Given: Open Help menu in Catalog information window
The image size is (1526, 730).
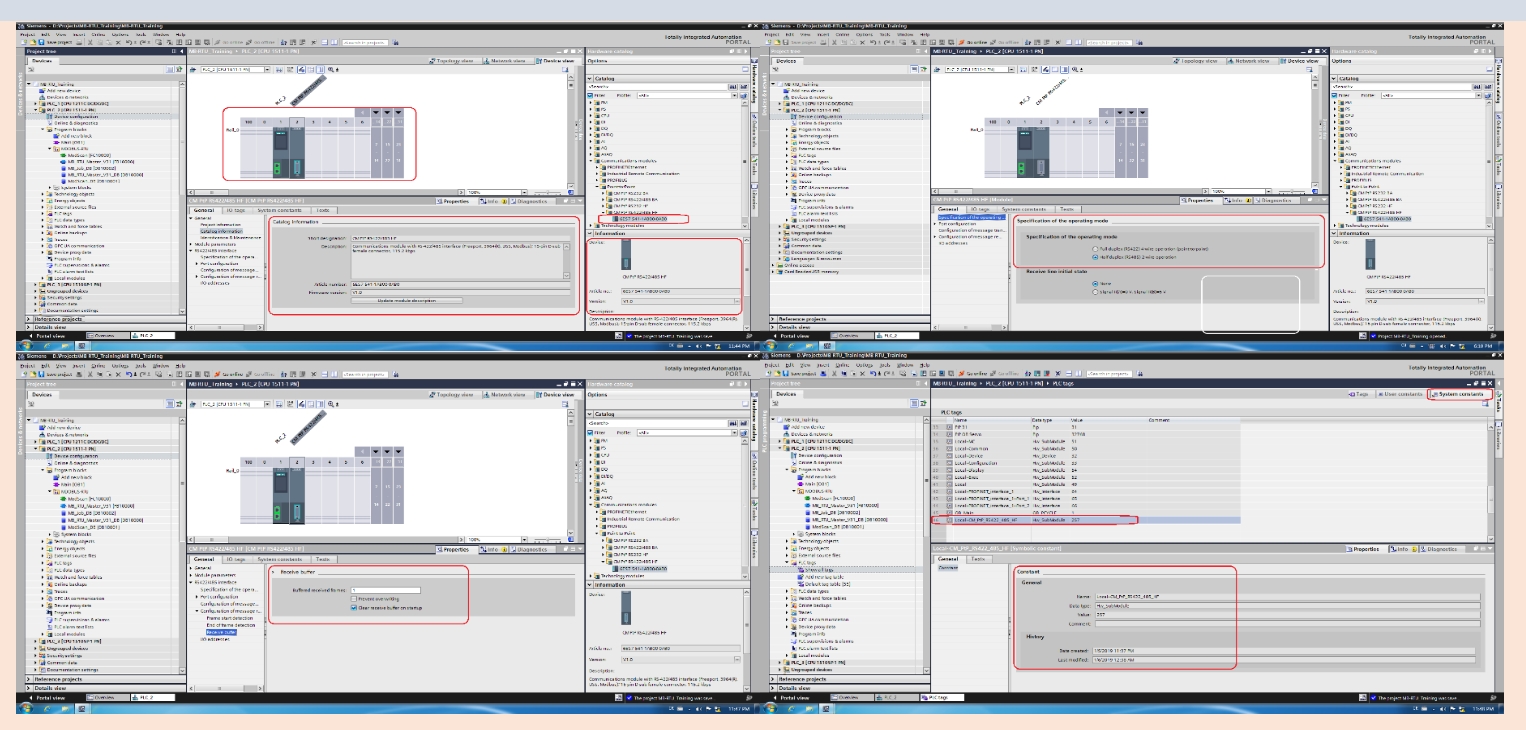Looking at the screenshot, I should coord(181,35).
